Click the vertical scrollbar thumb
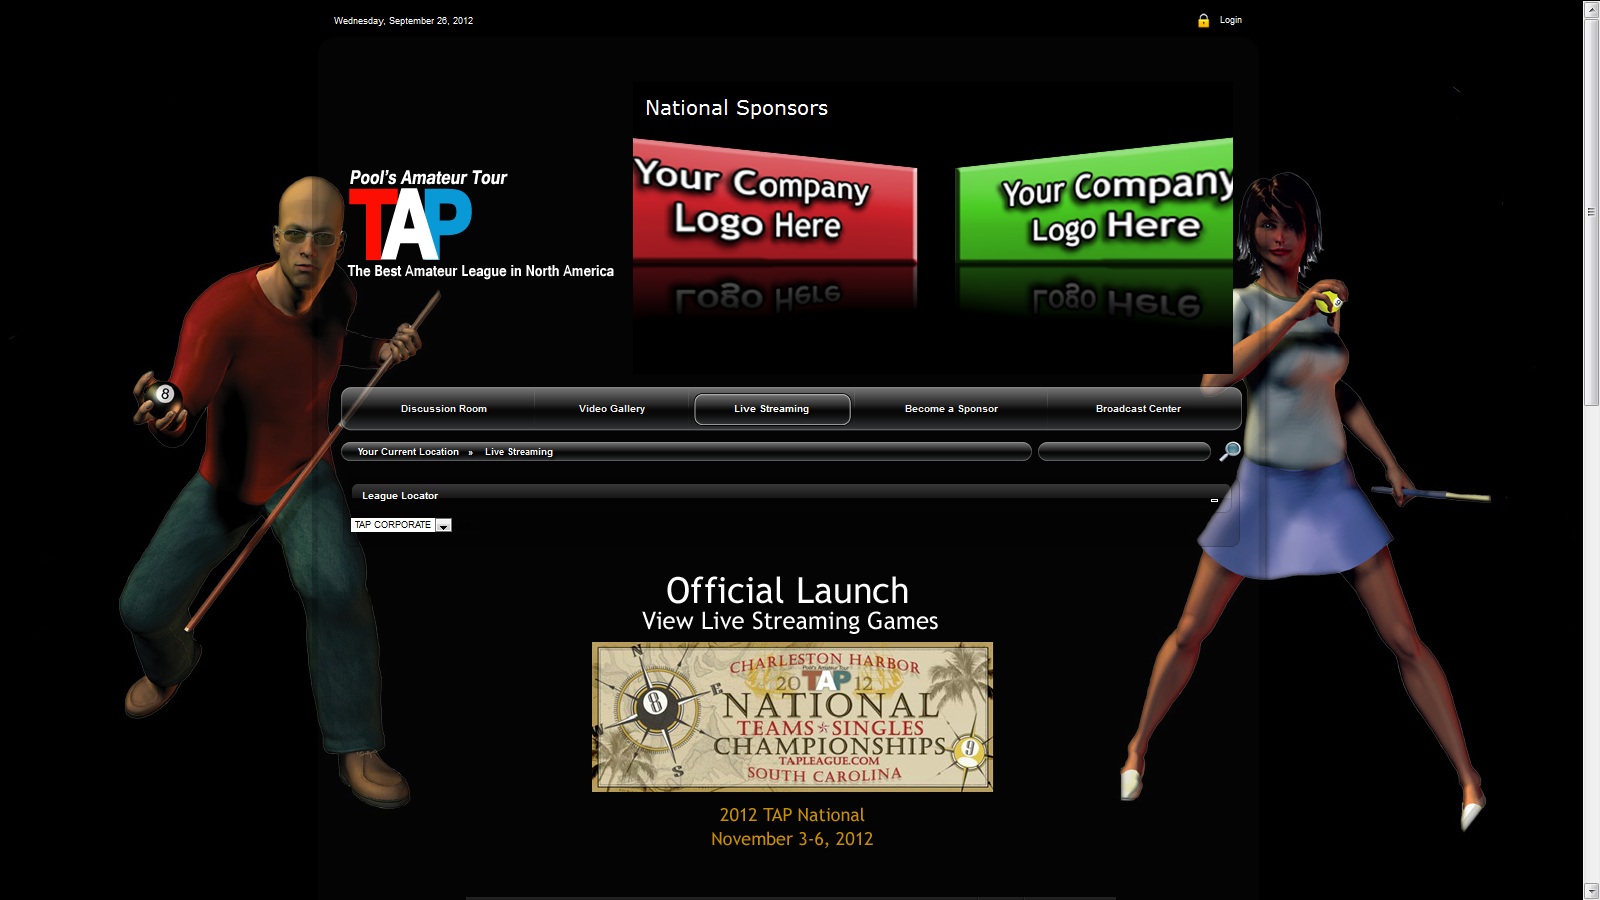1600x900 pixels. click(x=1591, y=211)
